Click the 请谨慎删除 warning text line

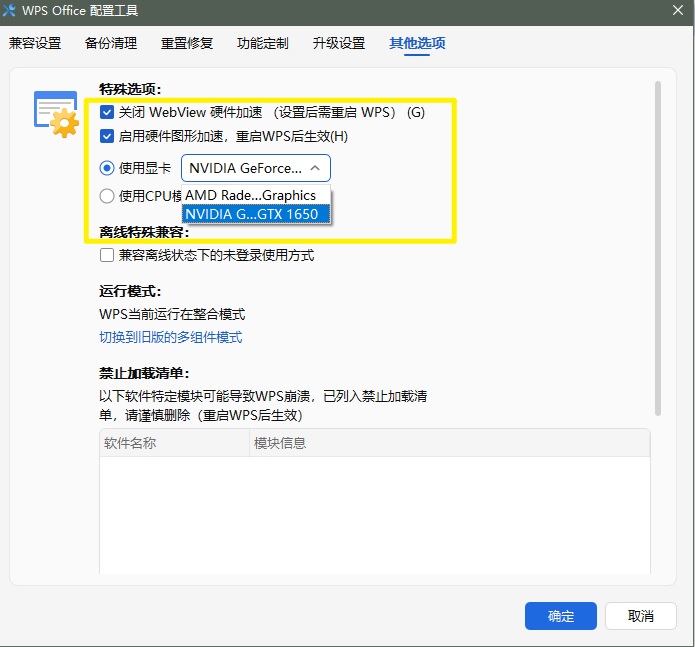(201, 415)
